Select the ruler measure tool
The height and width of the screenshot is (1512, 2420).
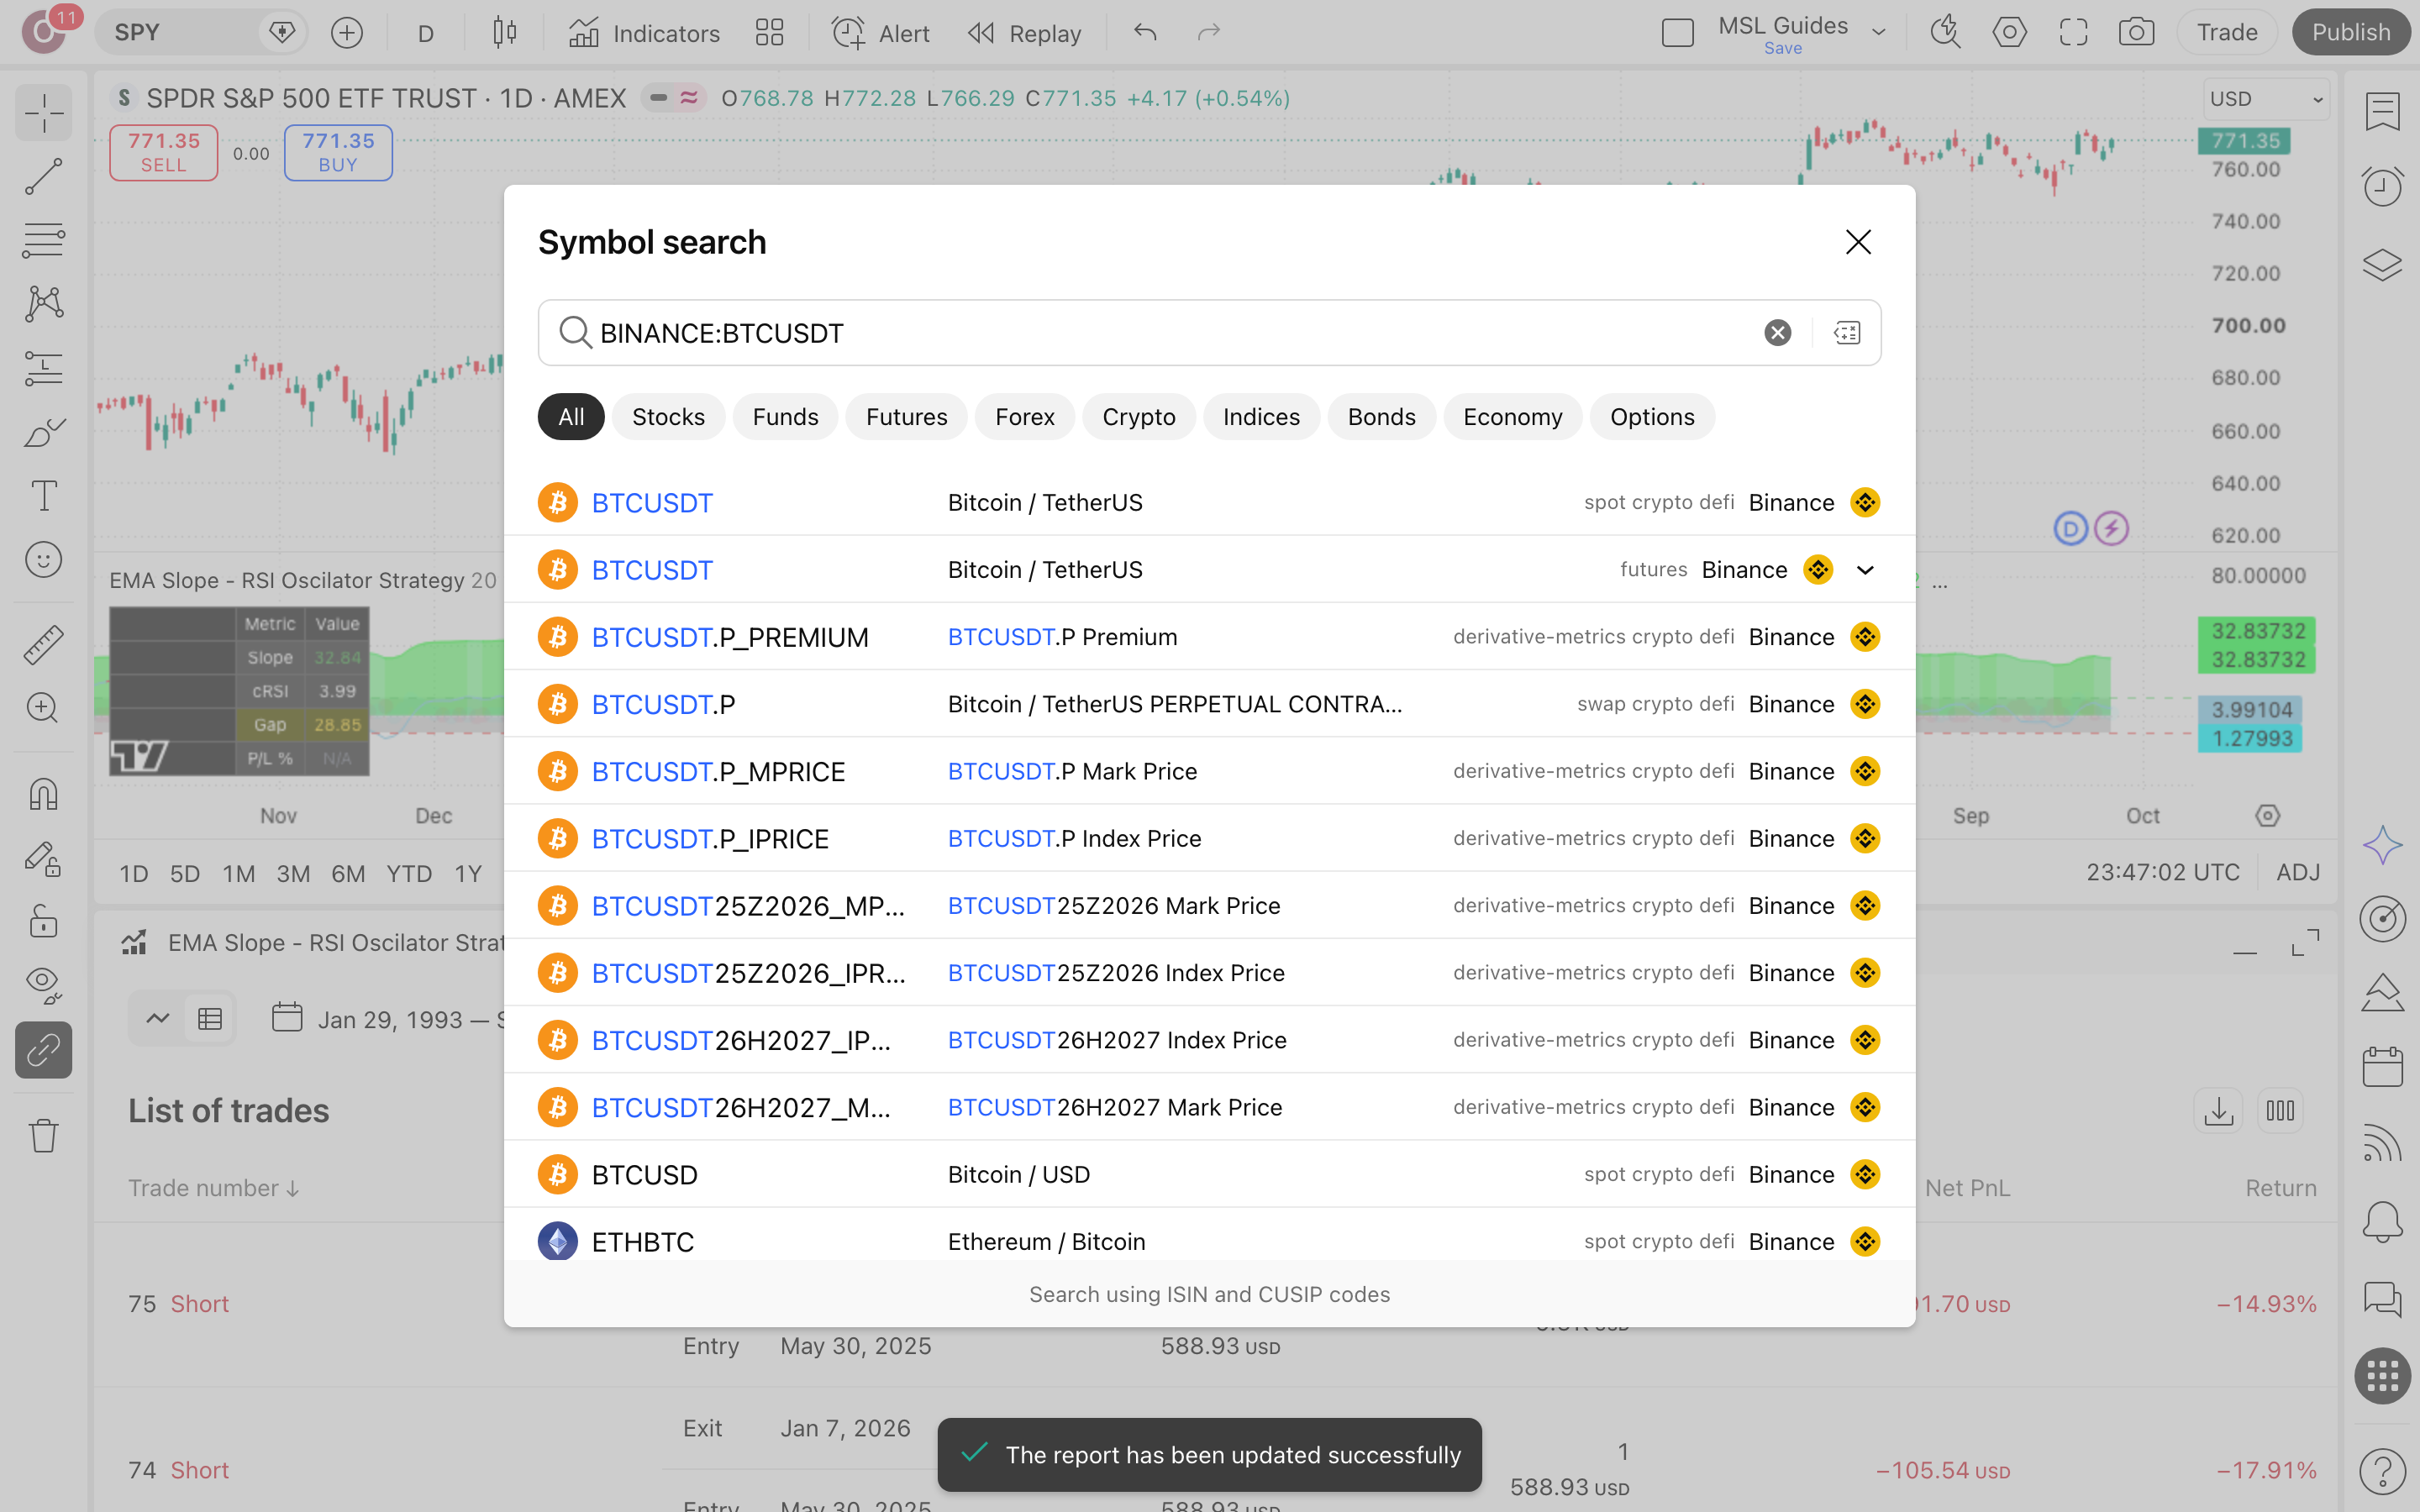(44, 645)
